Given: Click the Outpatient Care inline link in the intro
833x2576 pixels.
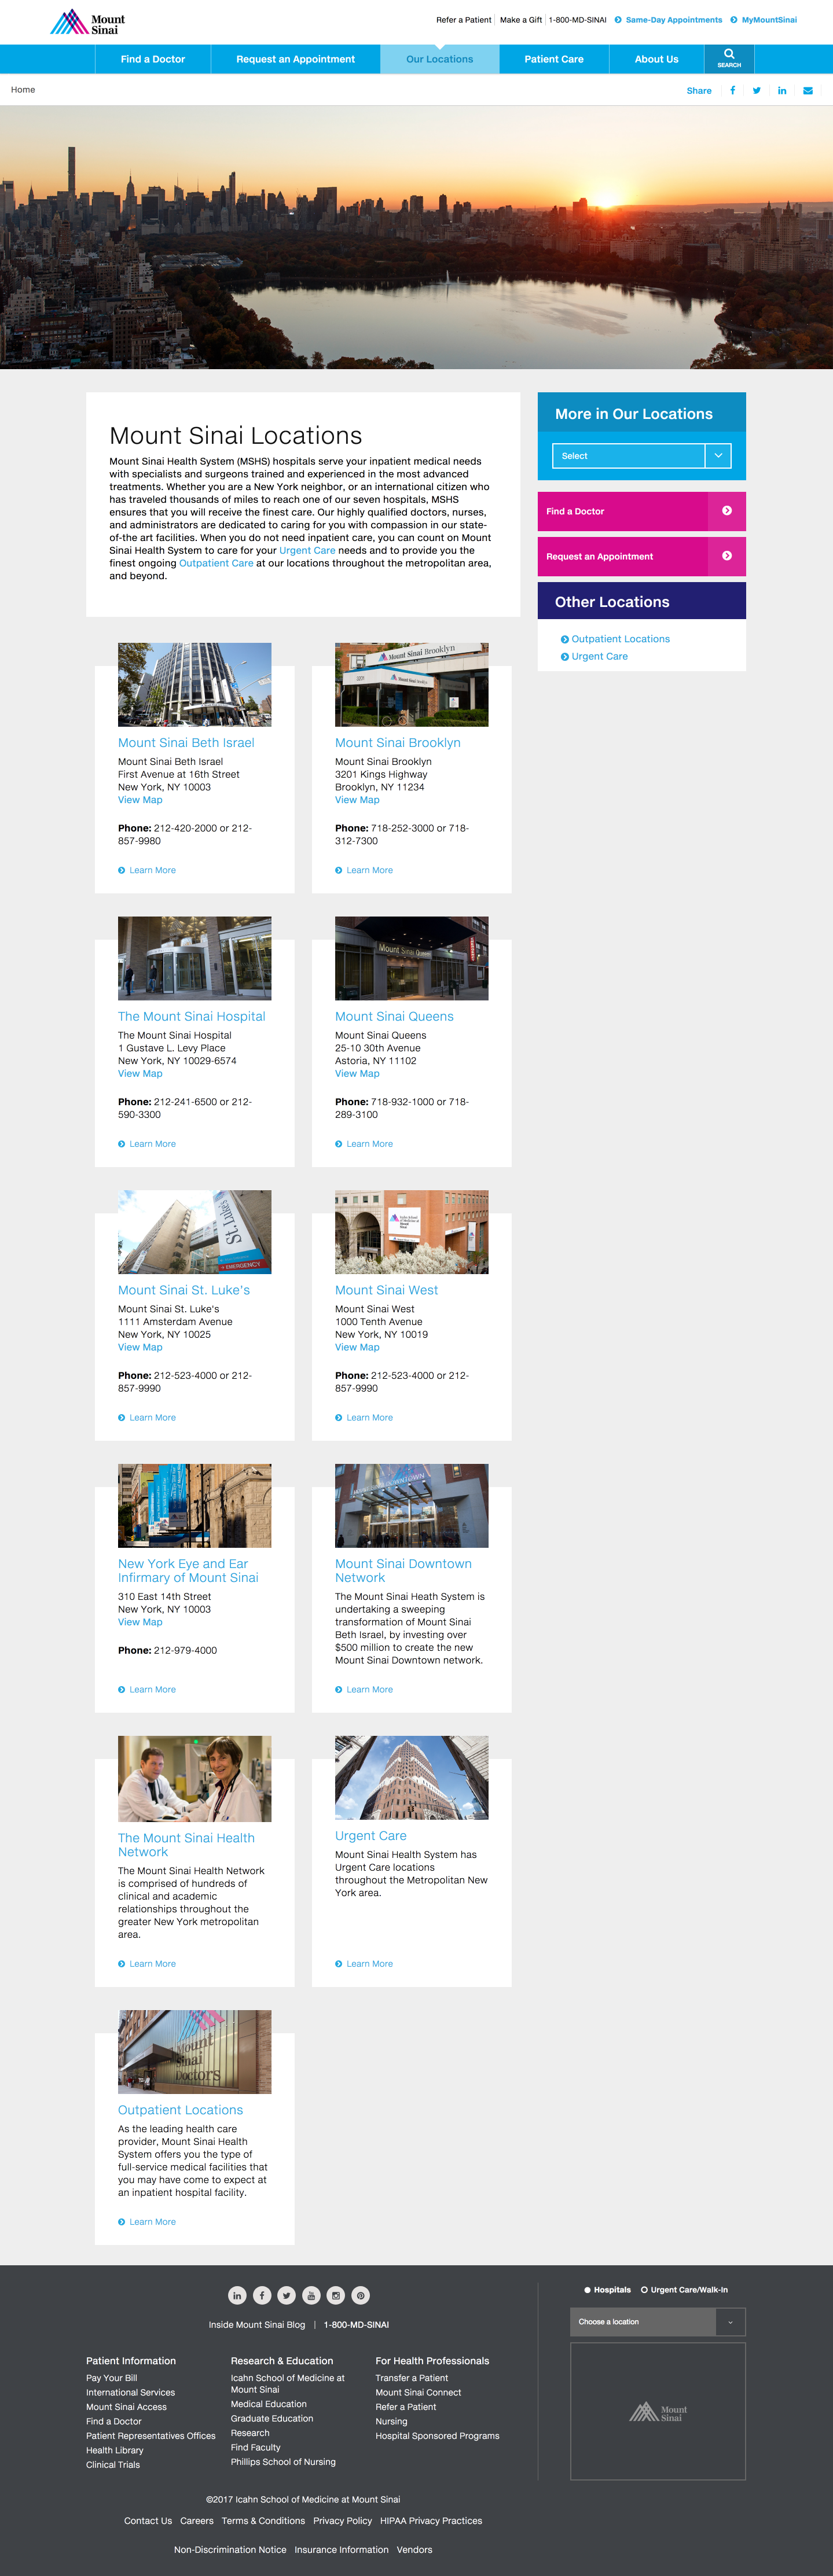Looking at the screenshot, I should [216, 563].
